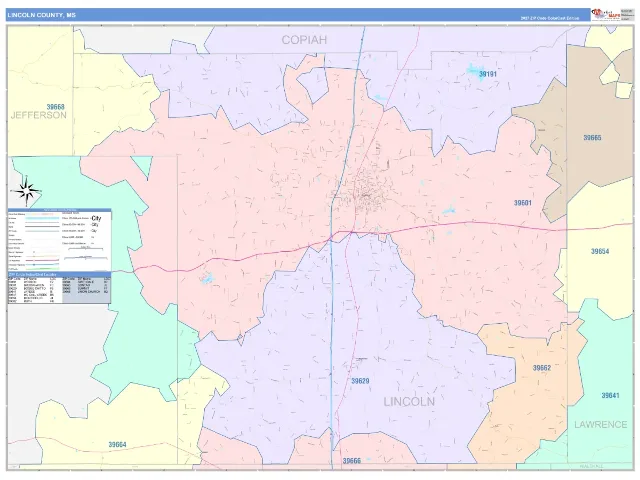Select ZIP code label 39654
640x480 pixels.
600,251
